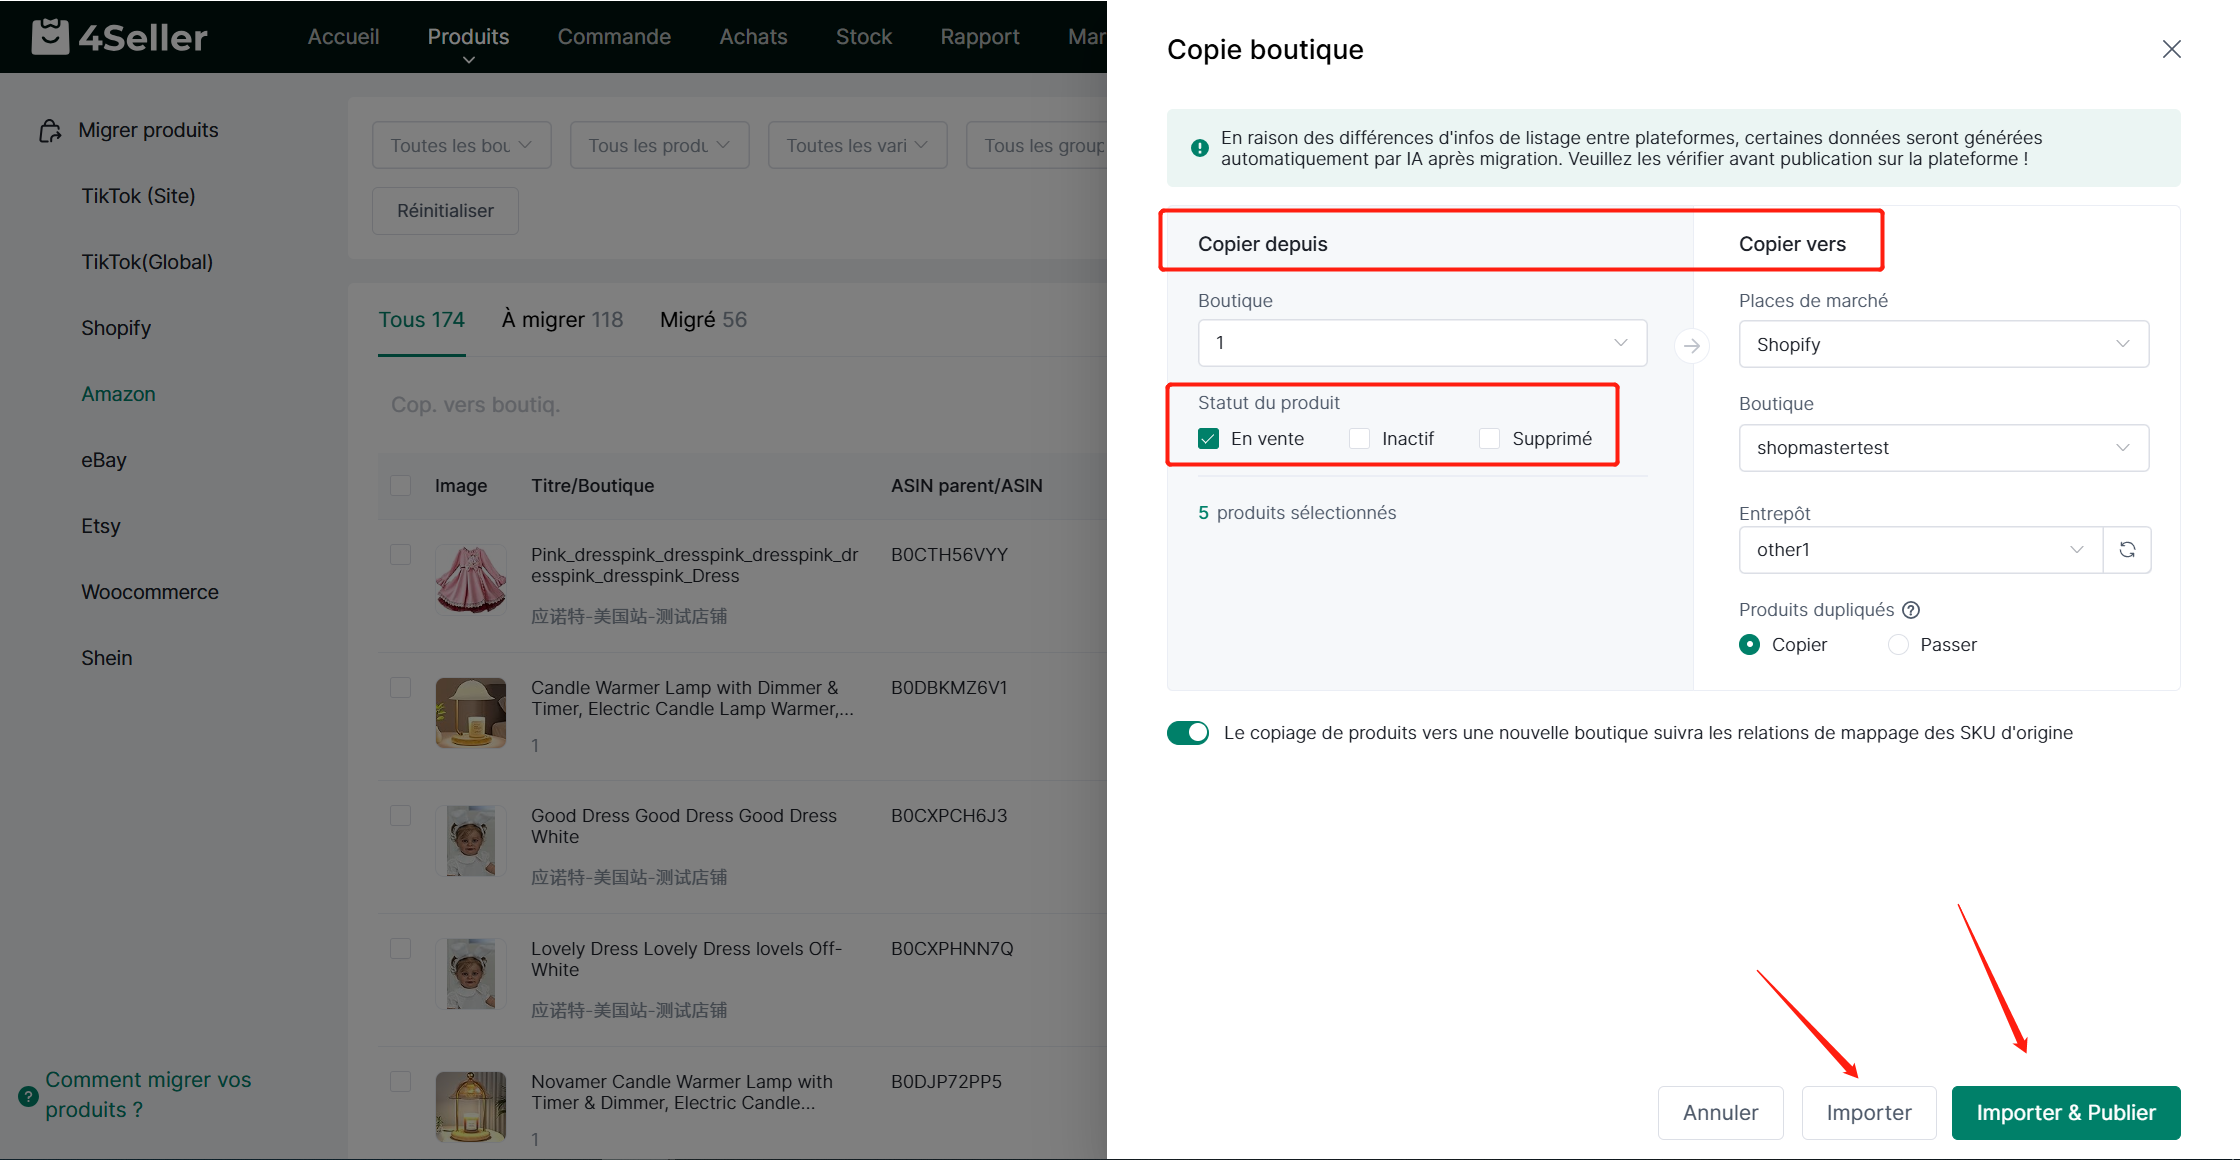The height and width of the screenshot is (1160, 2240).
Task: Open the Candle Warmer Lamp thumbnail
Action: coord(471,713)
